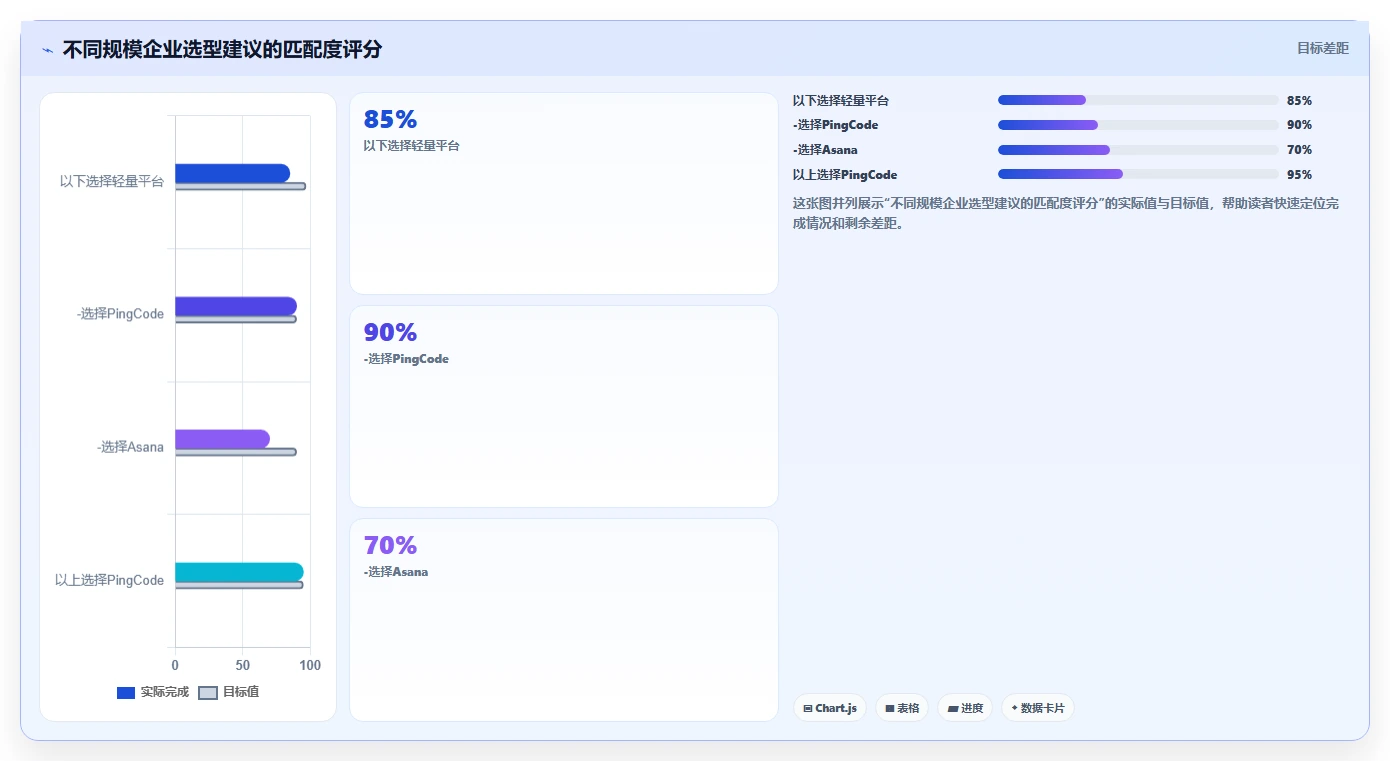Click the chart title 不同规模企业选型建议的匹配度评分
Image resolution: width=1390 pixels, height=761 pixels.
click(x=222, y=49)
